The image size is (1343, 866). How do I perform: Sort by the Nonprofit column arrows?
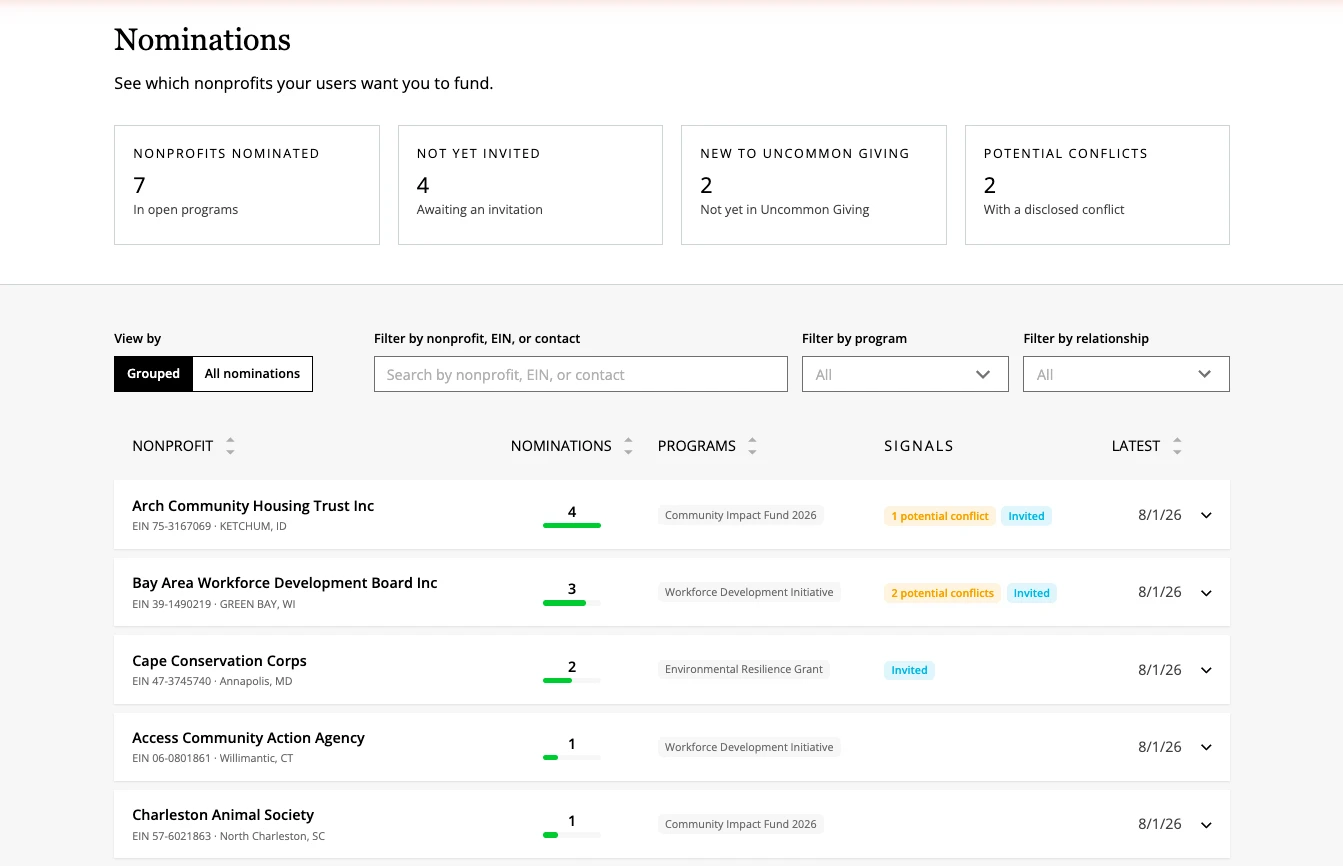230,446
